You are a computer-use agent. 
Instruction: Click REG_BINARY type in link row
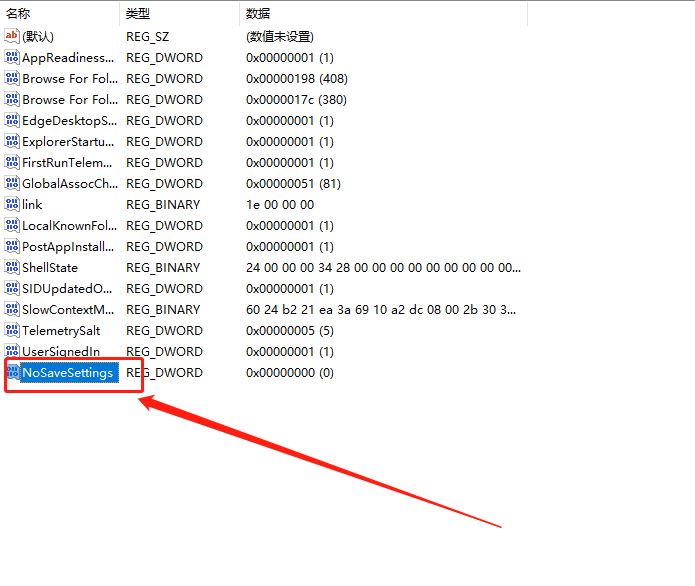click(x=163, y=204)
